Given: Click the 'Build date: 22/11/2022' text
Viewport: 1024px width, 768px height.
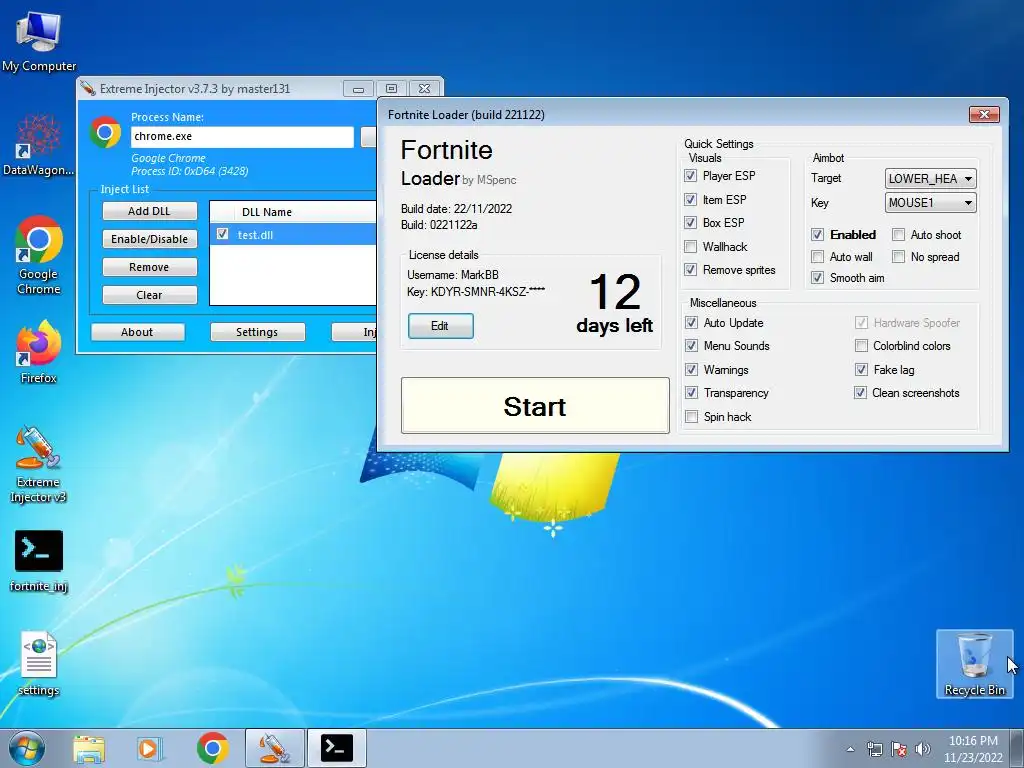Looking at the screenshot, I should (x=456, y=209).
